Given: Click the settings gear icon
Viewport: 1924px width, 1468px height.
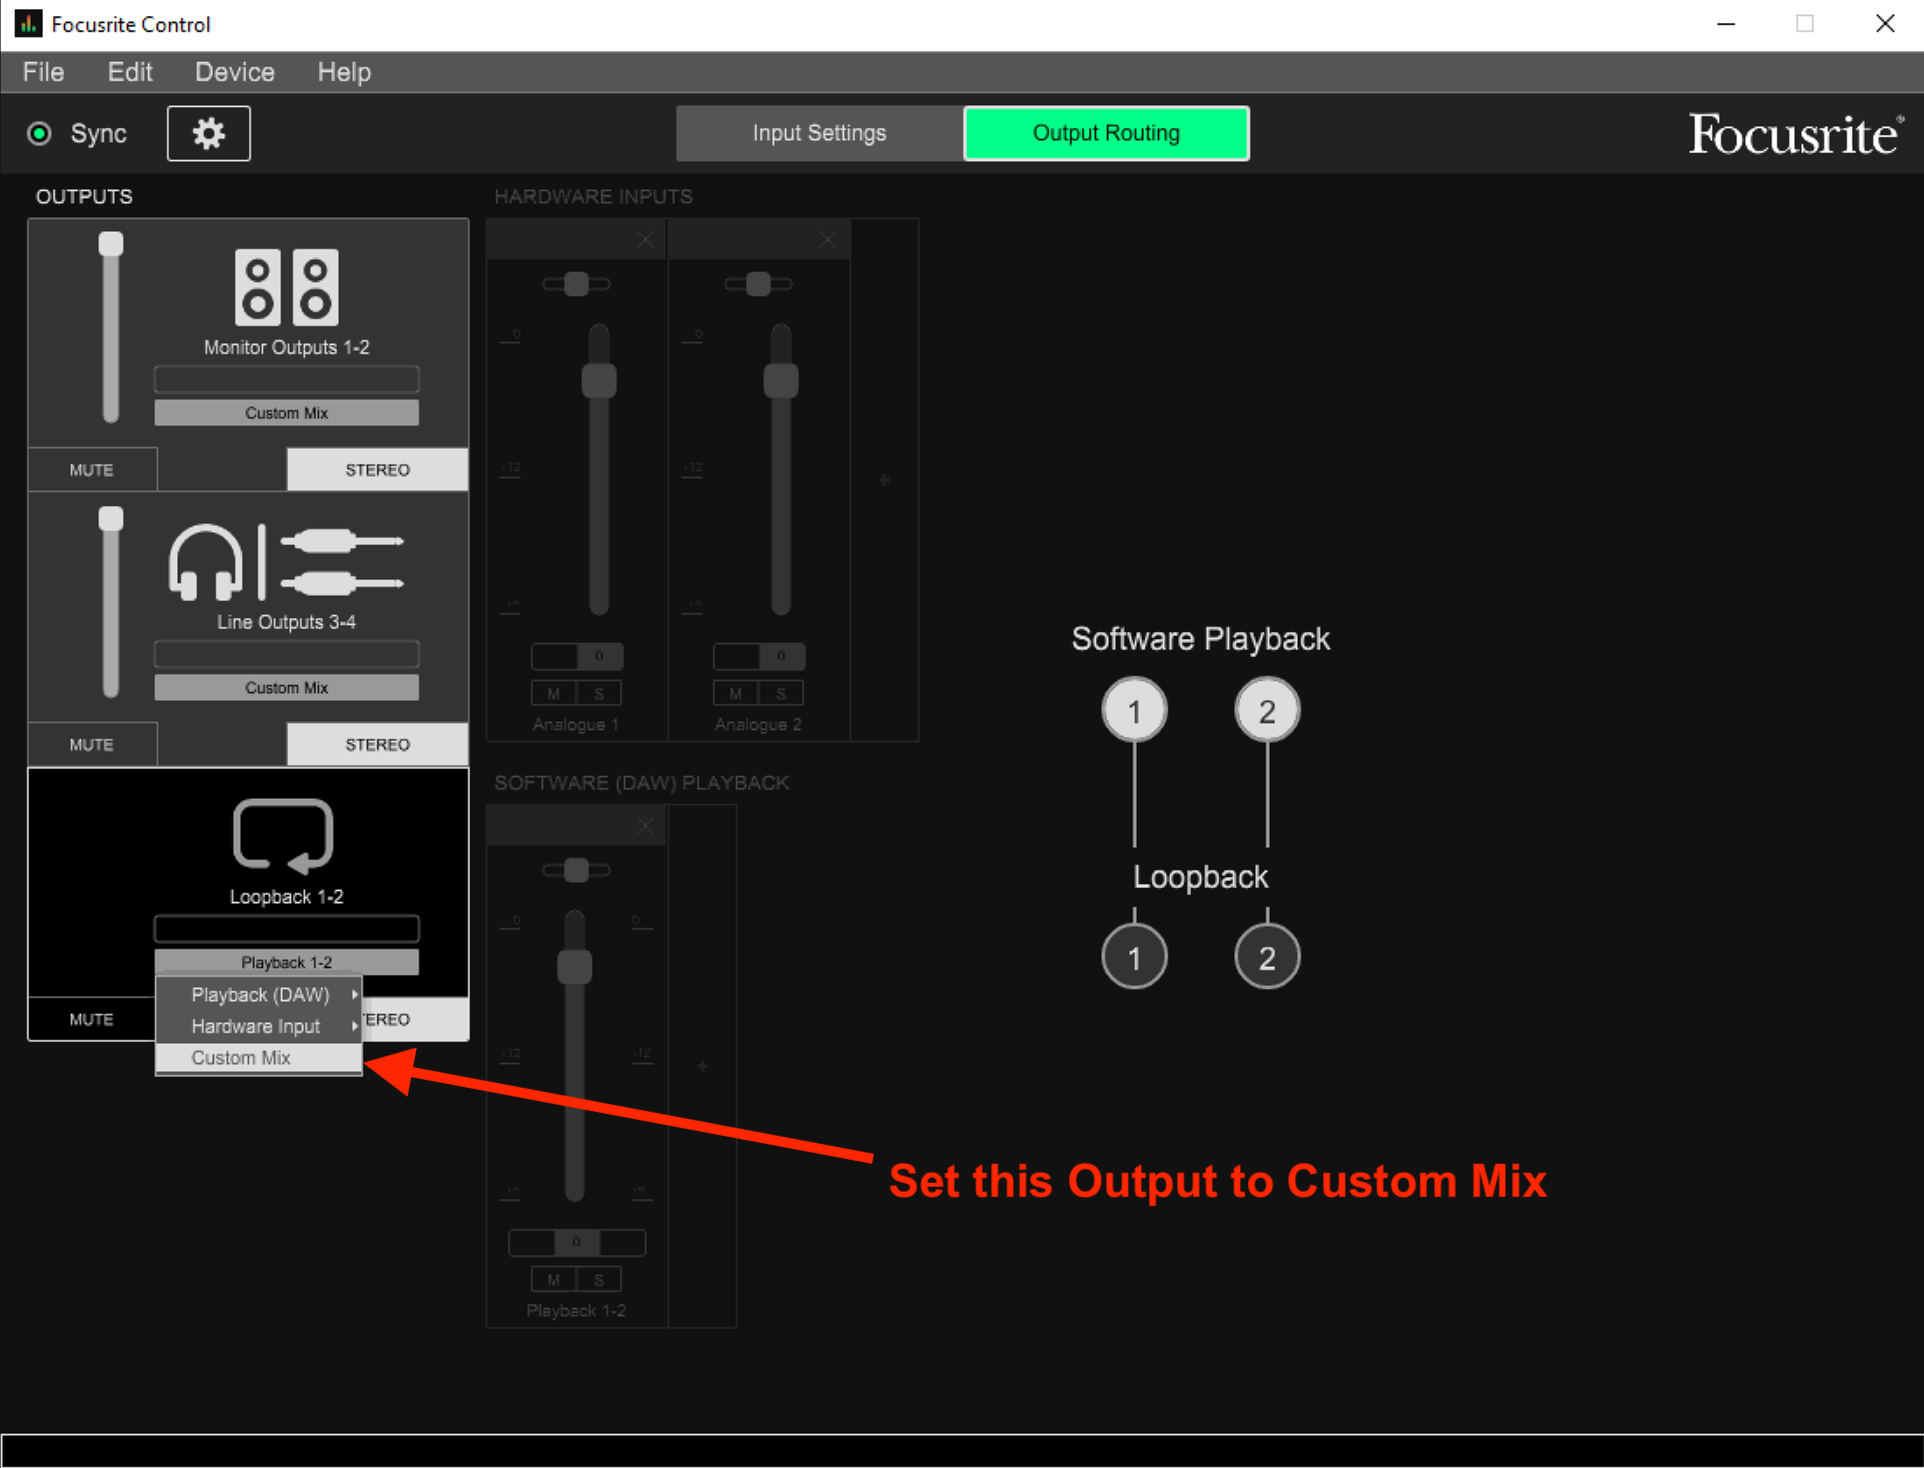Looking at the screenshot, I should [x=208, y=133].
